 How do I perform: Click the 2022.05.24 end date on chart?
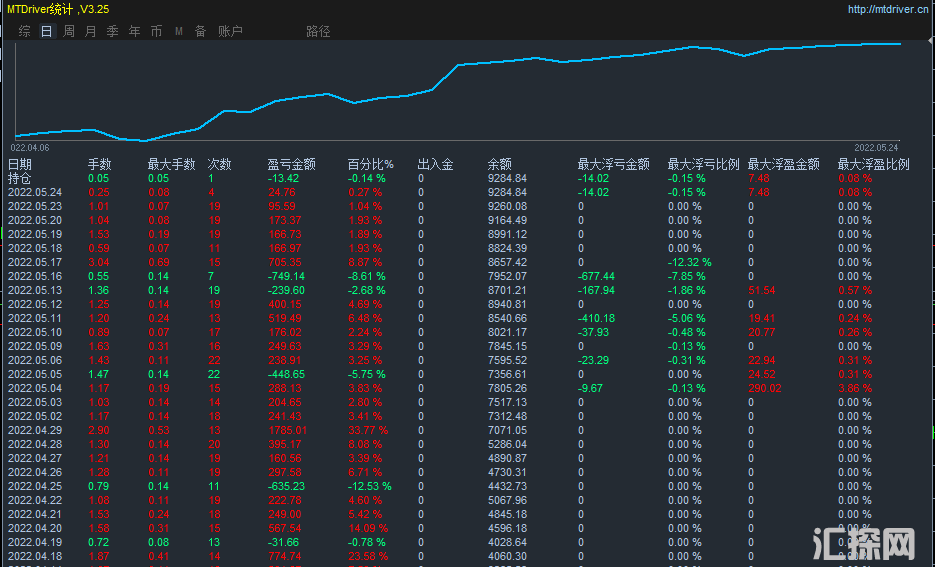click(x=878, y=147)
